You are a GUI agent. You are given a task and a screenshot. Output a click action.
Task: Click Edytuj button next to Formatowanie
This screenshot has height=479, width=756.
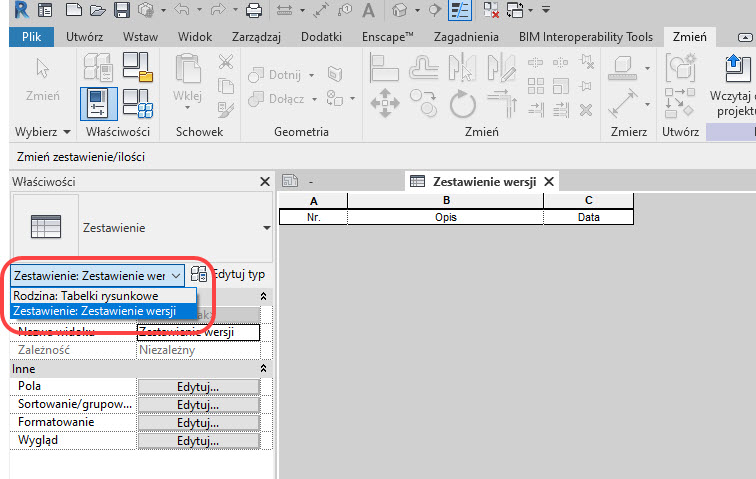click(x=197, y=422)
